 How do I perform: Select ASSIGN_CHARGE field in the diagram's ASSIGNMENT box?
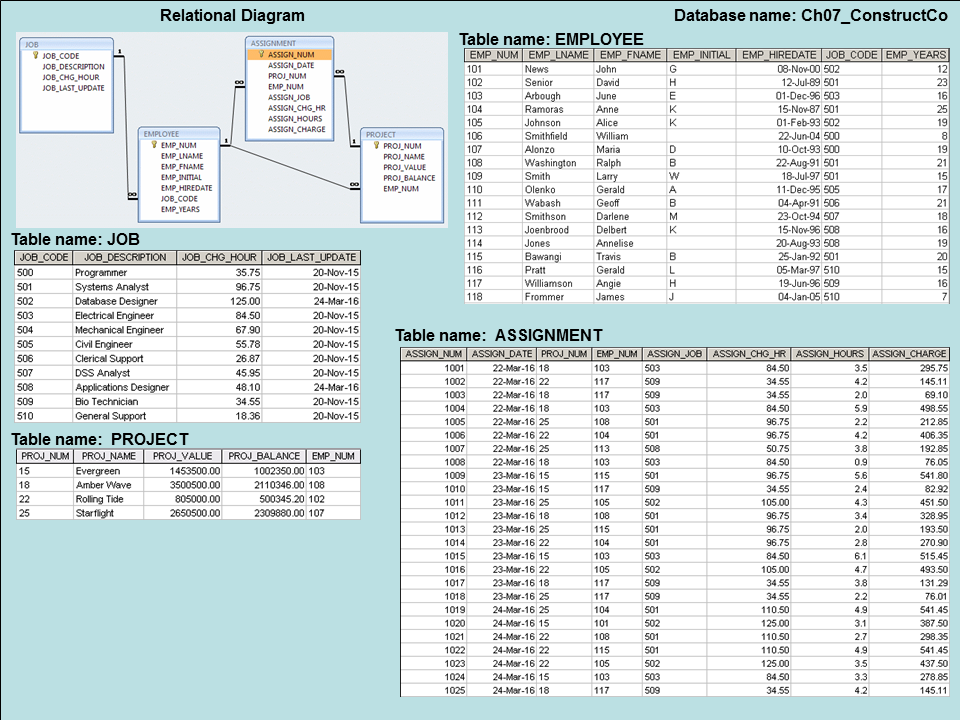(296, 129)
